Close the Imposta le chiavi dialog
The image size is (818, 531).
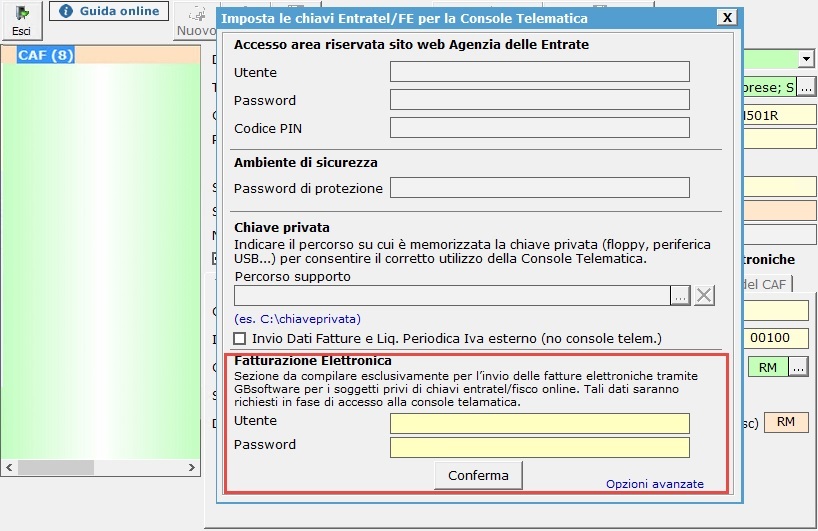click(727, 18)
